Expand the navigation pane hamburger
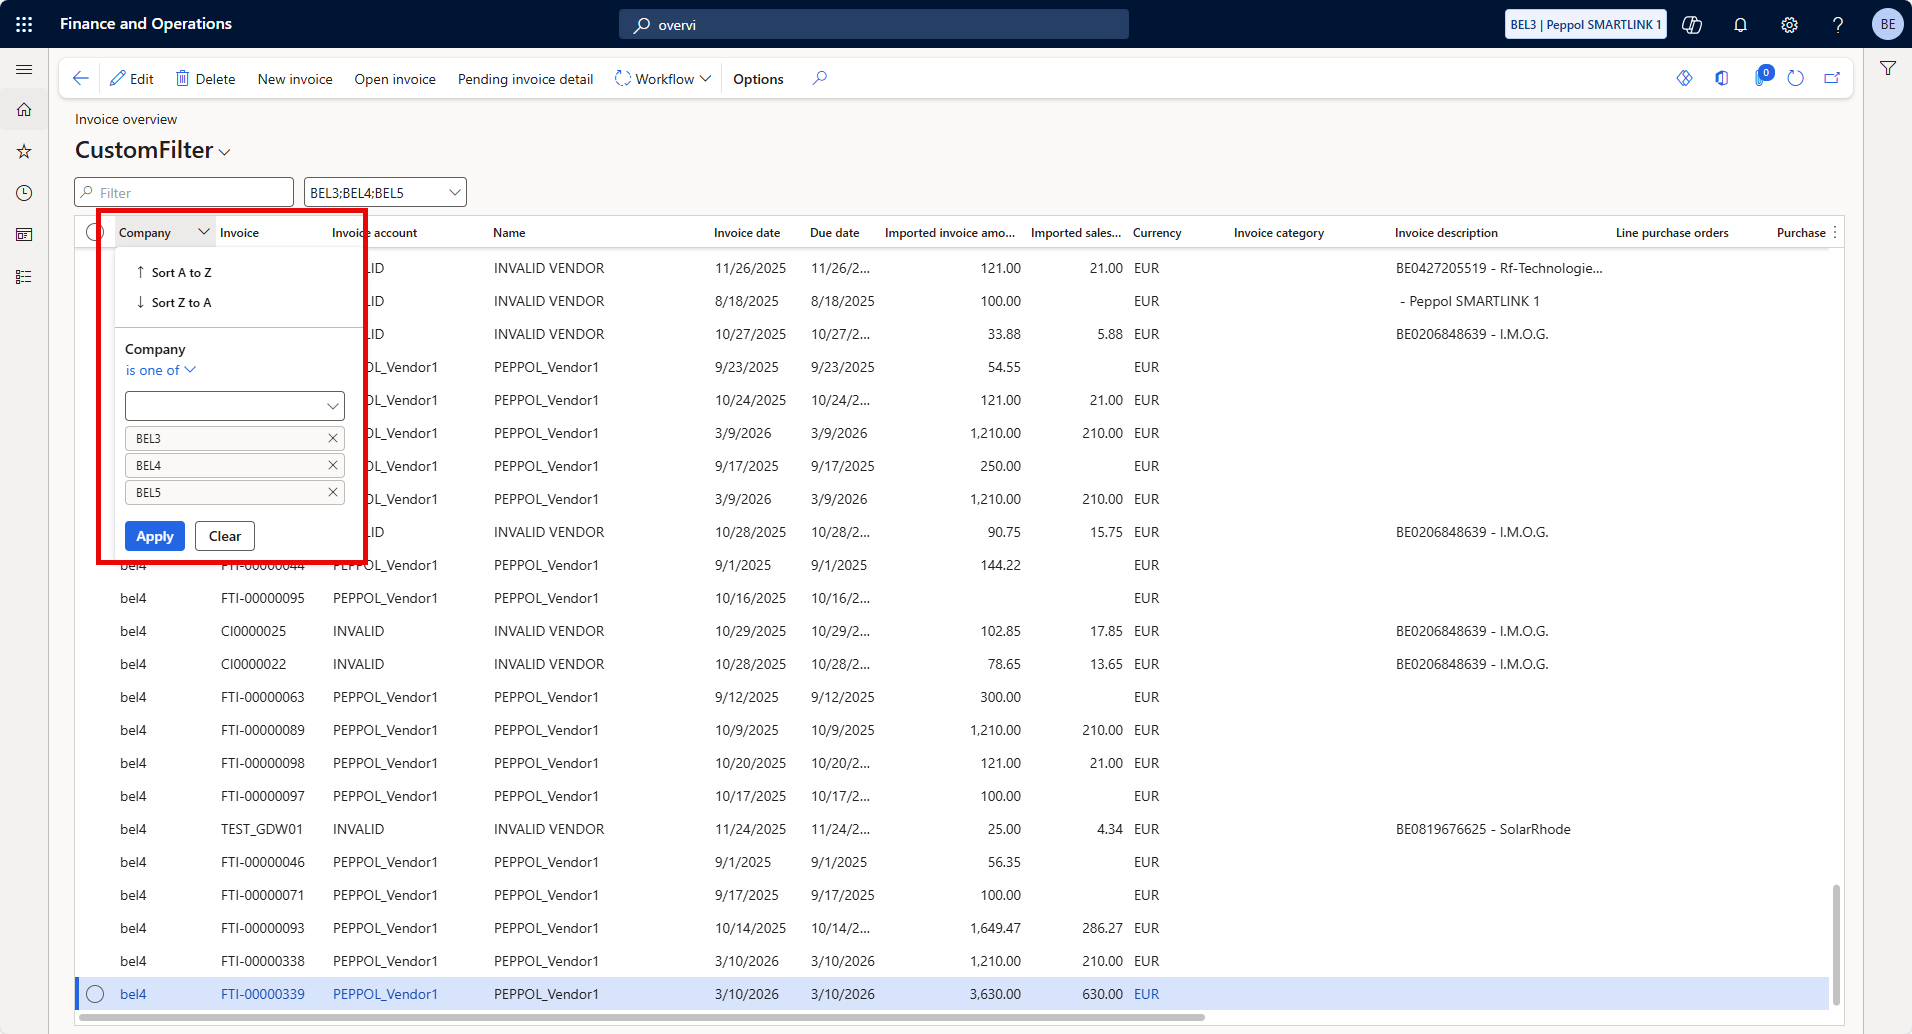Viewport: 1912px width, 1034px height. (24, 69)
